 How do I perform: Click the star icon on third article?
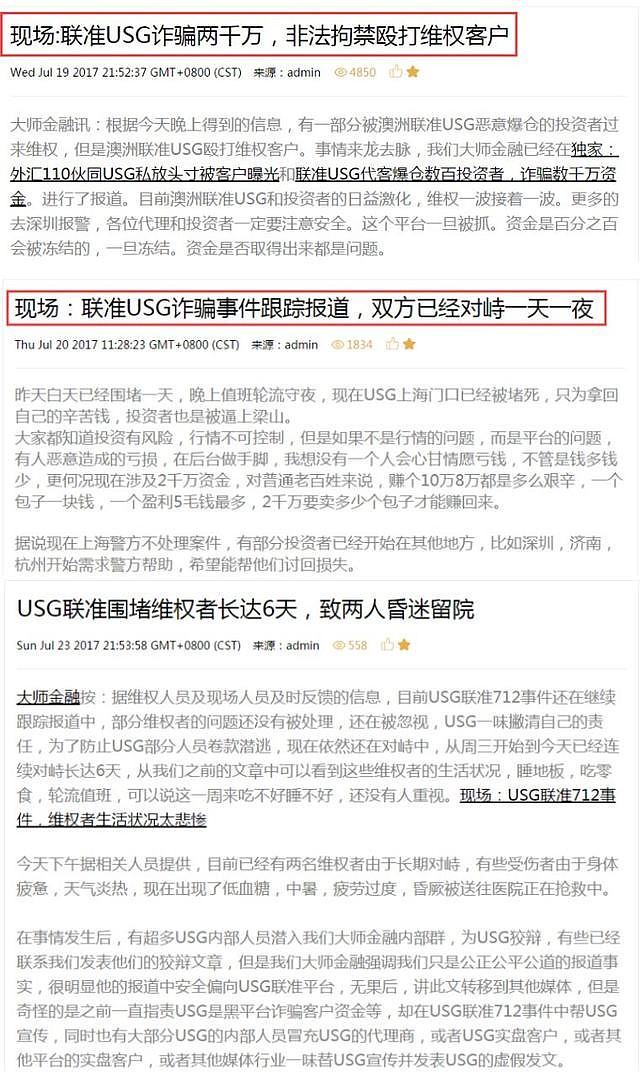(404, 645)
